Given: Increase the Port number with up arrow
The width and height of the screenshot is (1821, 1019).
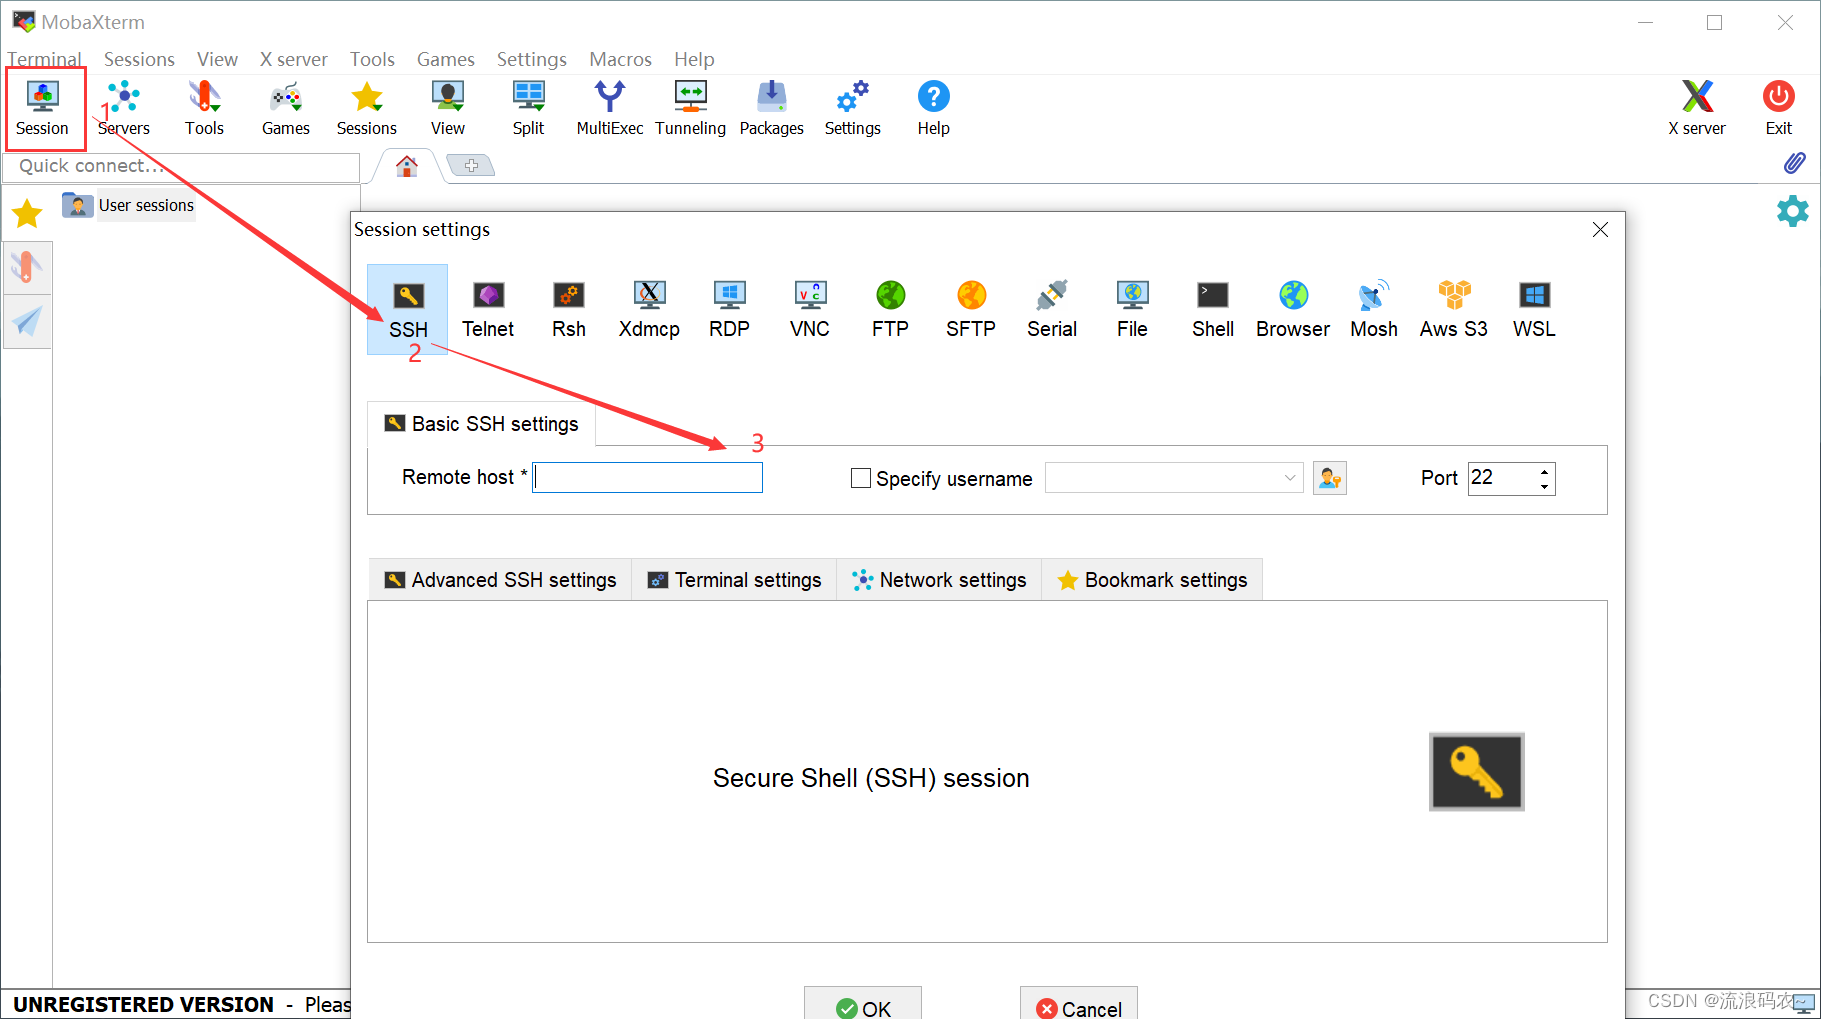Looking at the screenshot, I should tap(1545, 470).
